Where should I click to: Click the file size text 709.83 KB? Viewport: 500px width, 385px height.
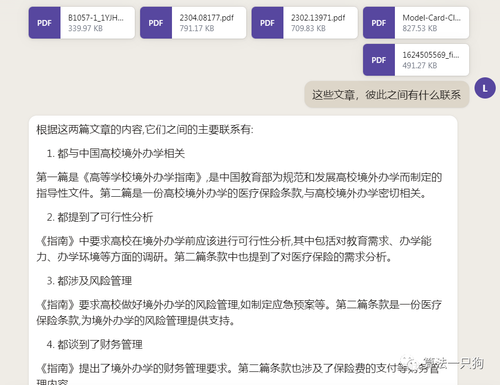[308, 28]
